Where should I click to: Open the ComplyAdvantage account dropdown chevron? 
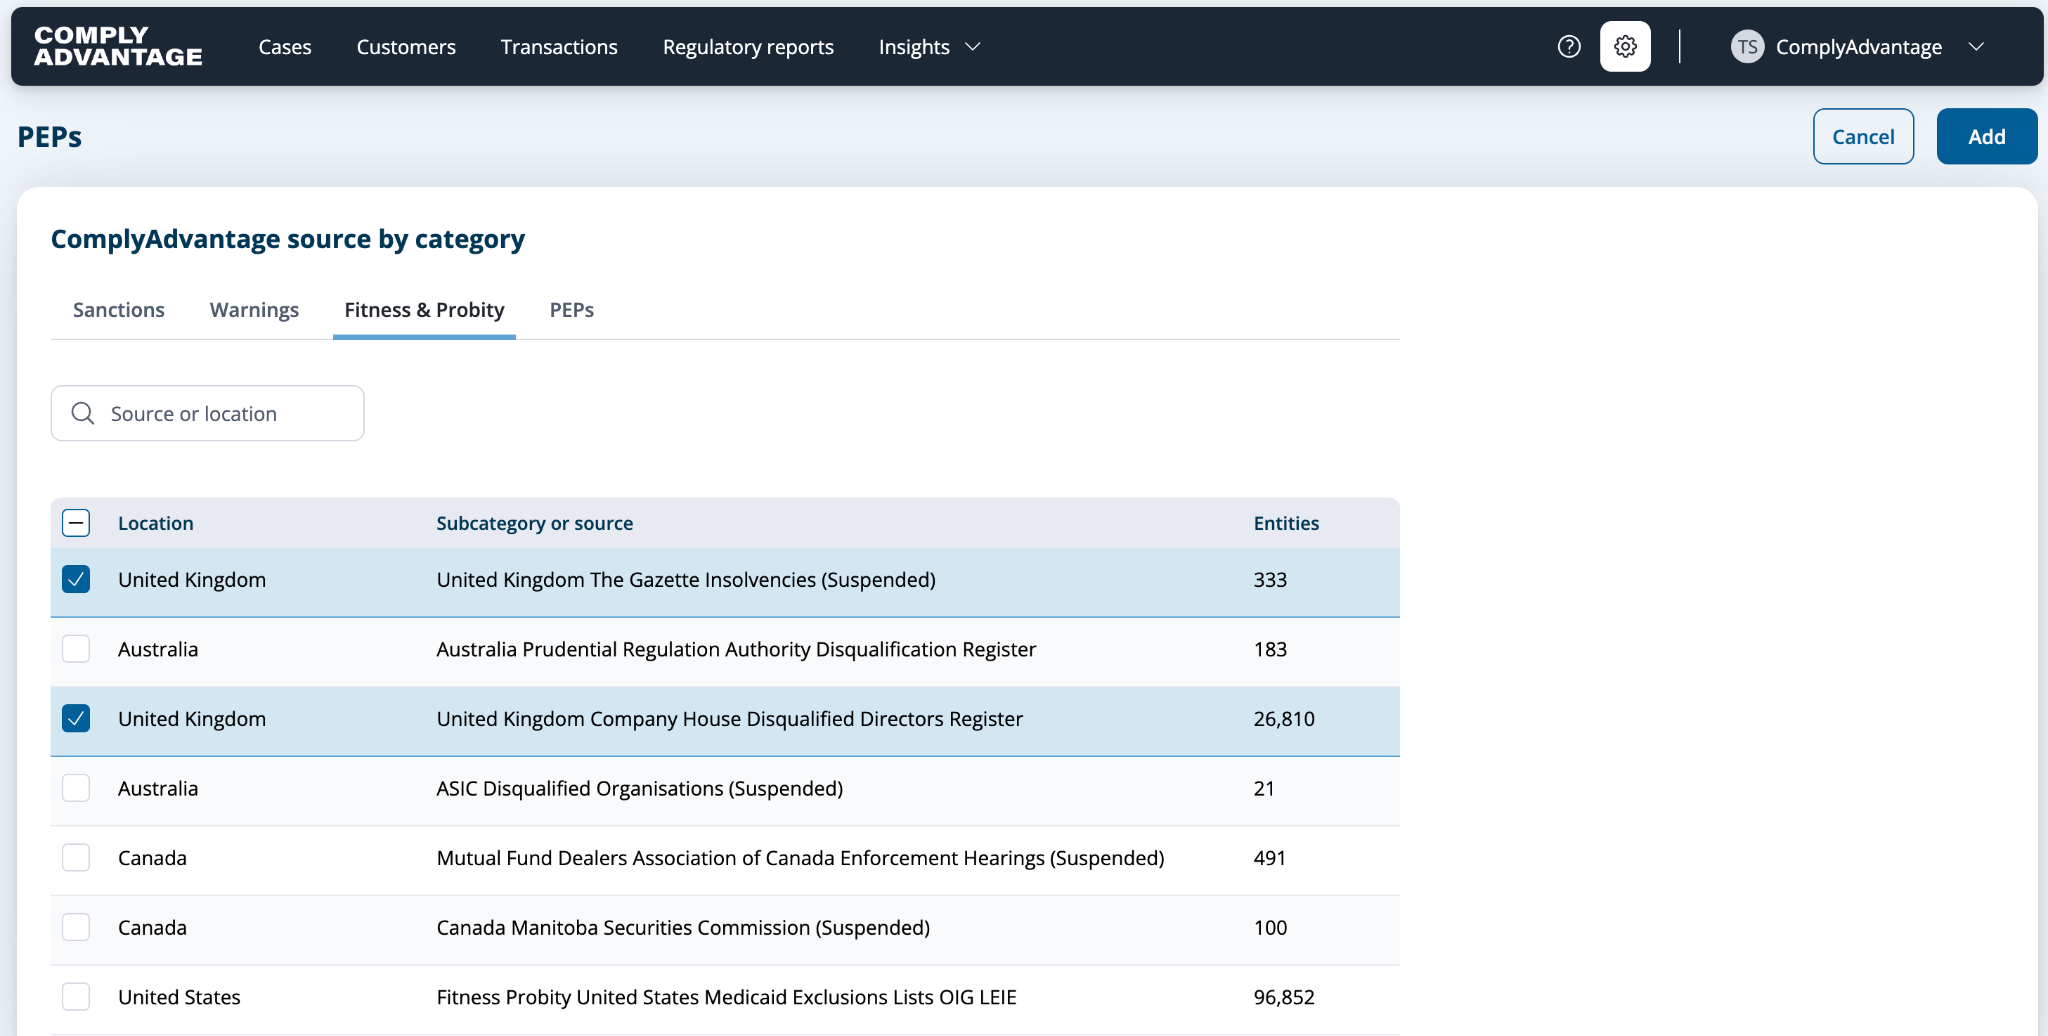(1976, 47)
